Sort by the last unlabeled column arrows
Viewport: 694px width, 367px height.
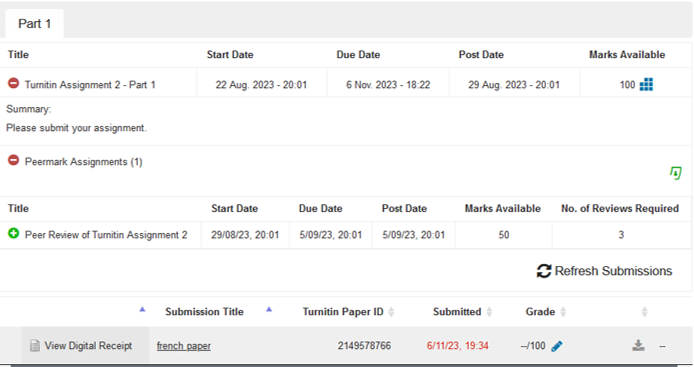click(x=644, y=312)
